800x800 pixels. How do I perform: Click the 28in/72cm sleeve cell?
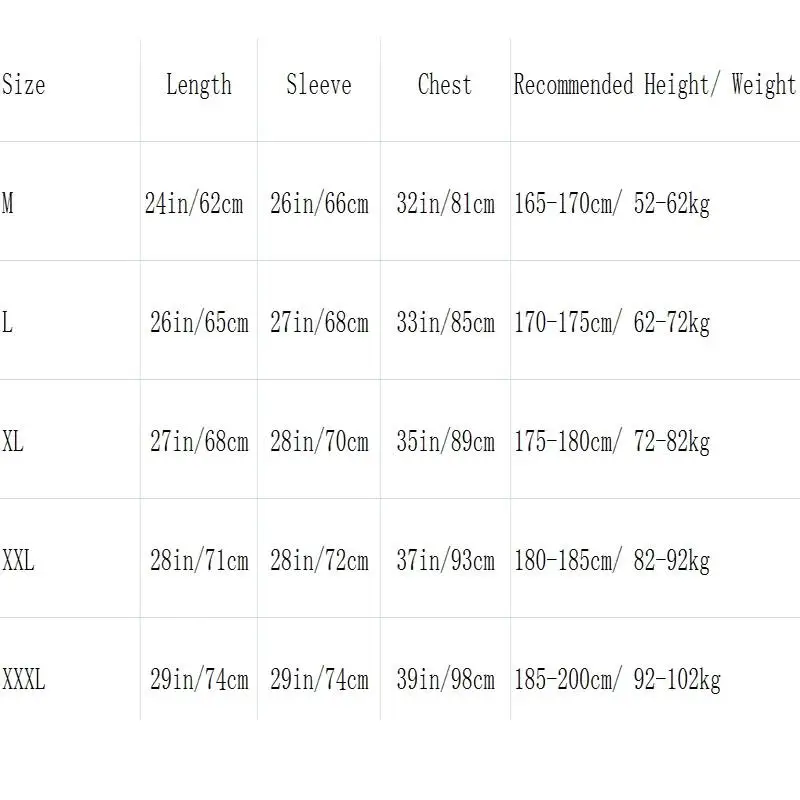click(319, 561)
